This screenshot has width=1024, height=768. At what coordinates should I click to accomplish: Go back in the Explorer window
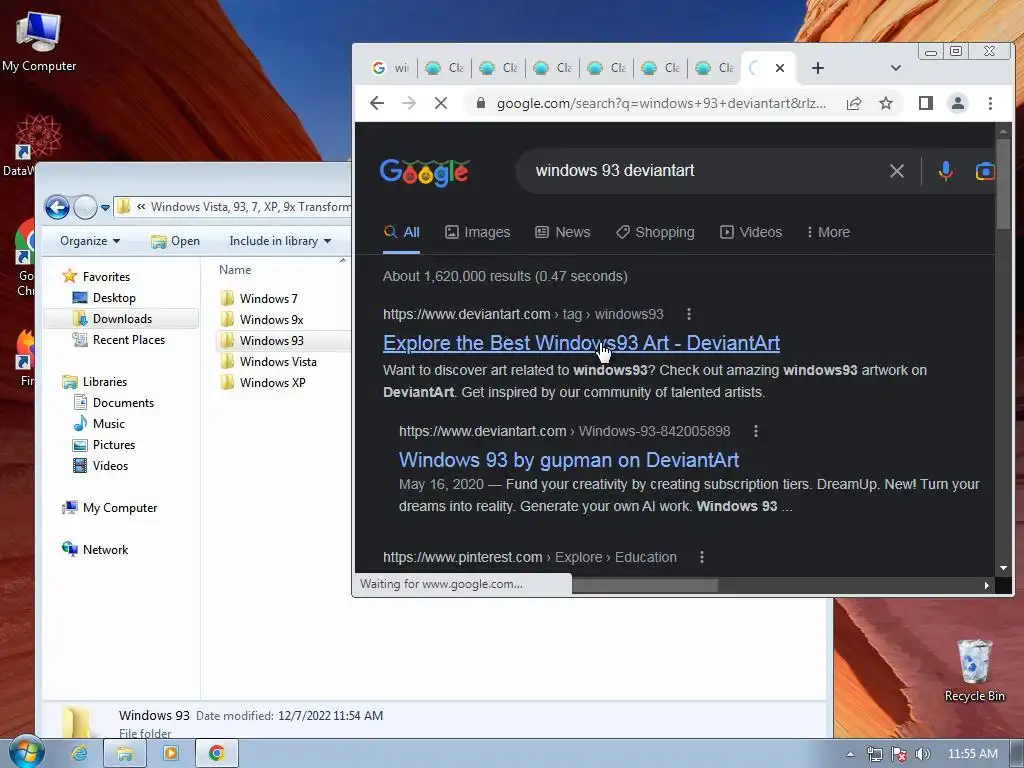[x=57, y=208]
